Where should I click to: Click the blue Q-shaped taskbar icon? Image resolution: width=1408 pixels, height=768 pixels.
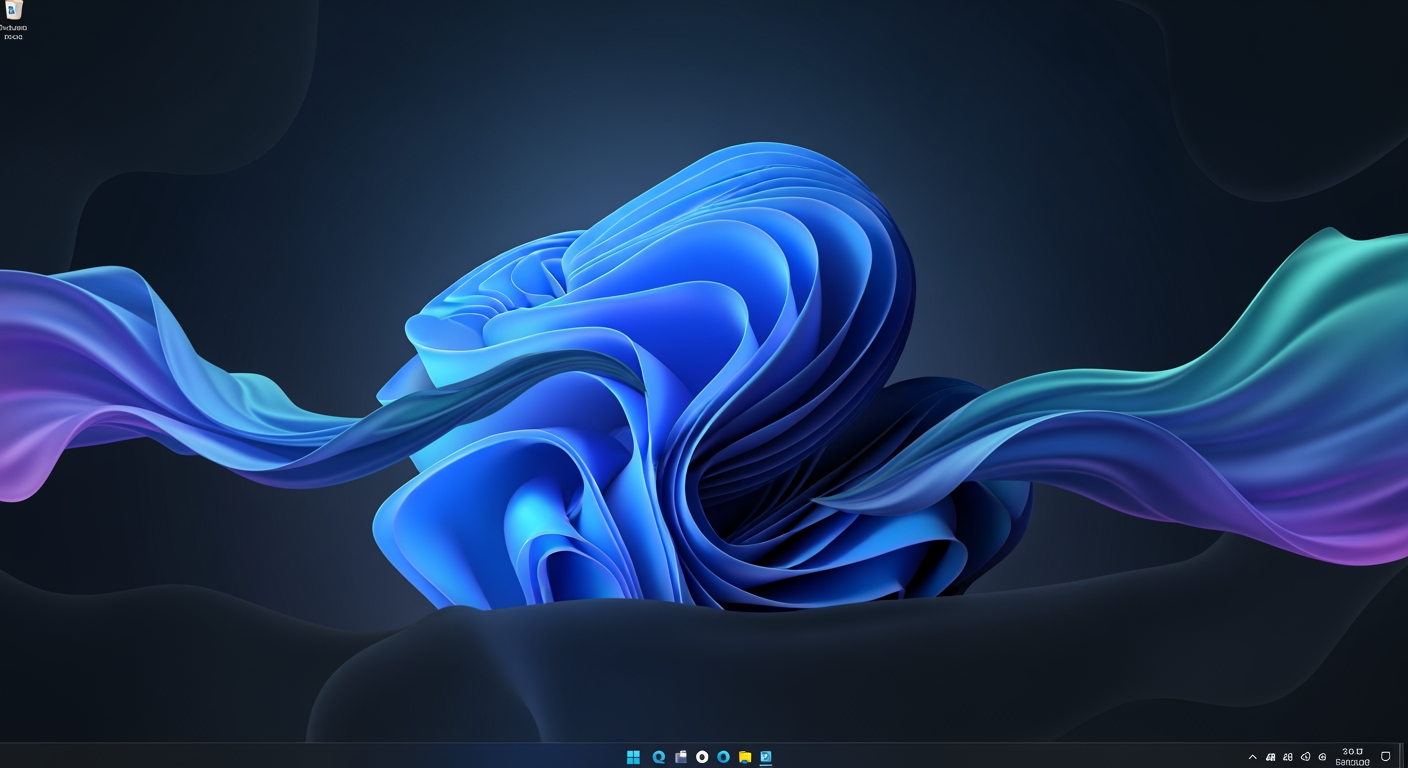coord(658,757)
